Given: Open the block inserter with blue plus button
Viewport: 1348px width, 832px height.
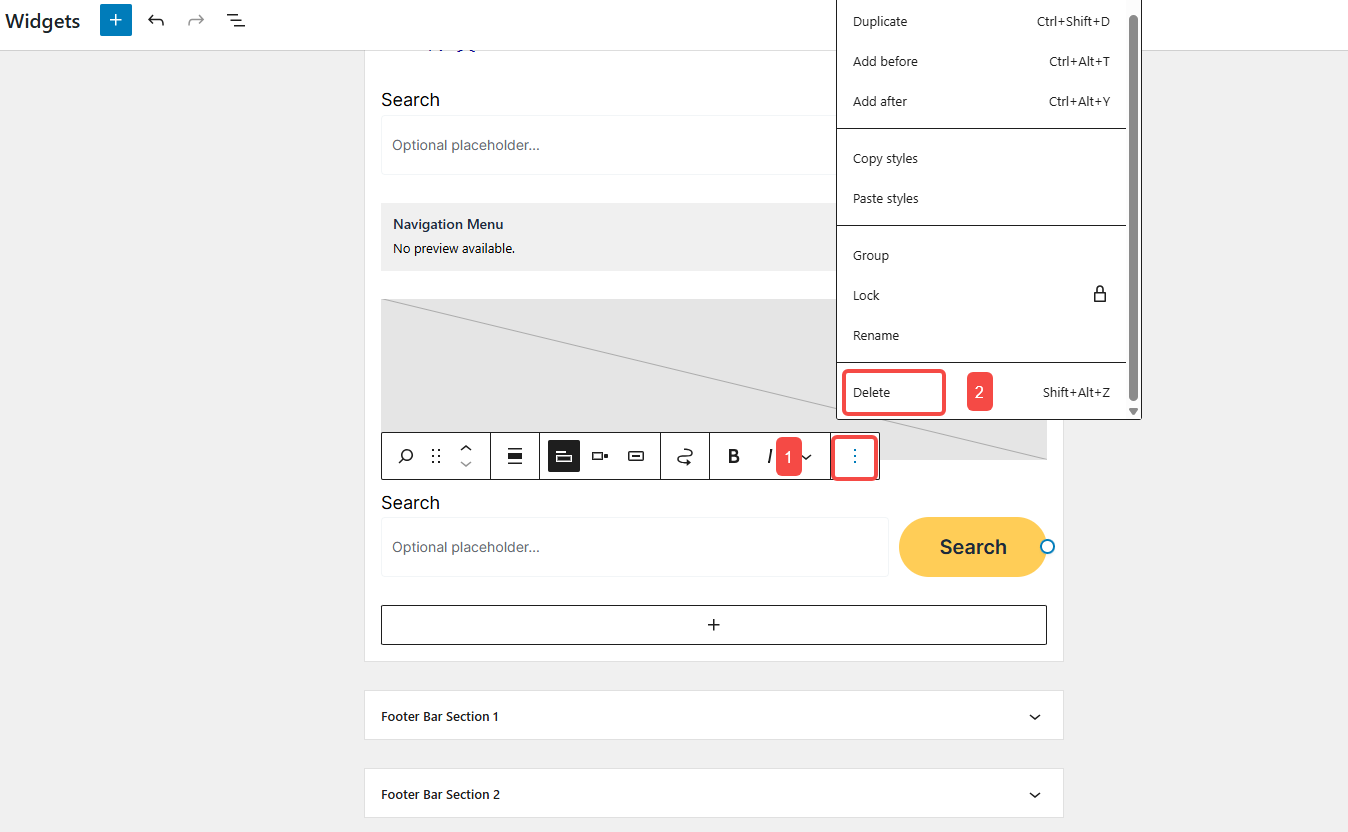Looking at the screenshot, I should pos(115,20).
